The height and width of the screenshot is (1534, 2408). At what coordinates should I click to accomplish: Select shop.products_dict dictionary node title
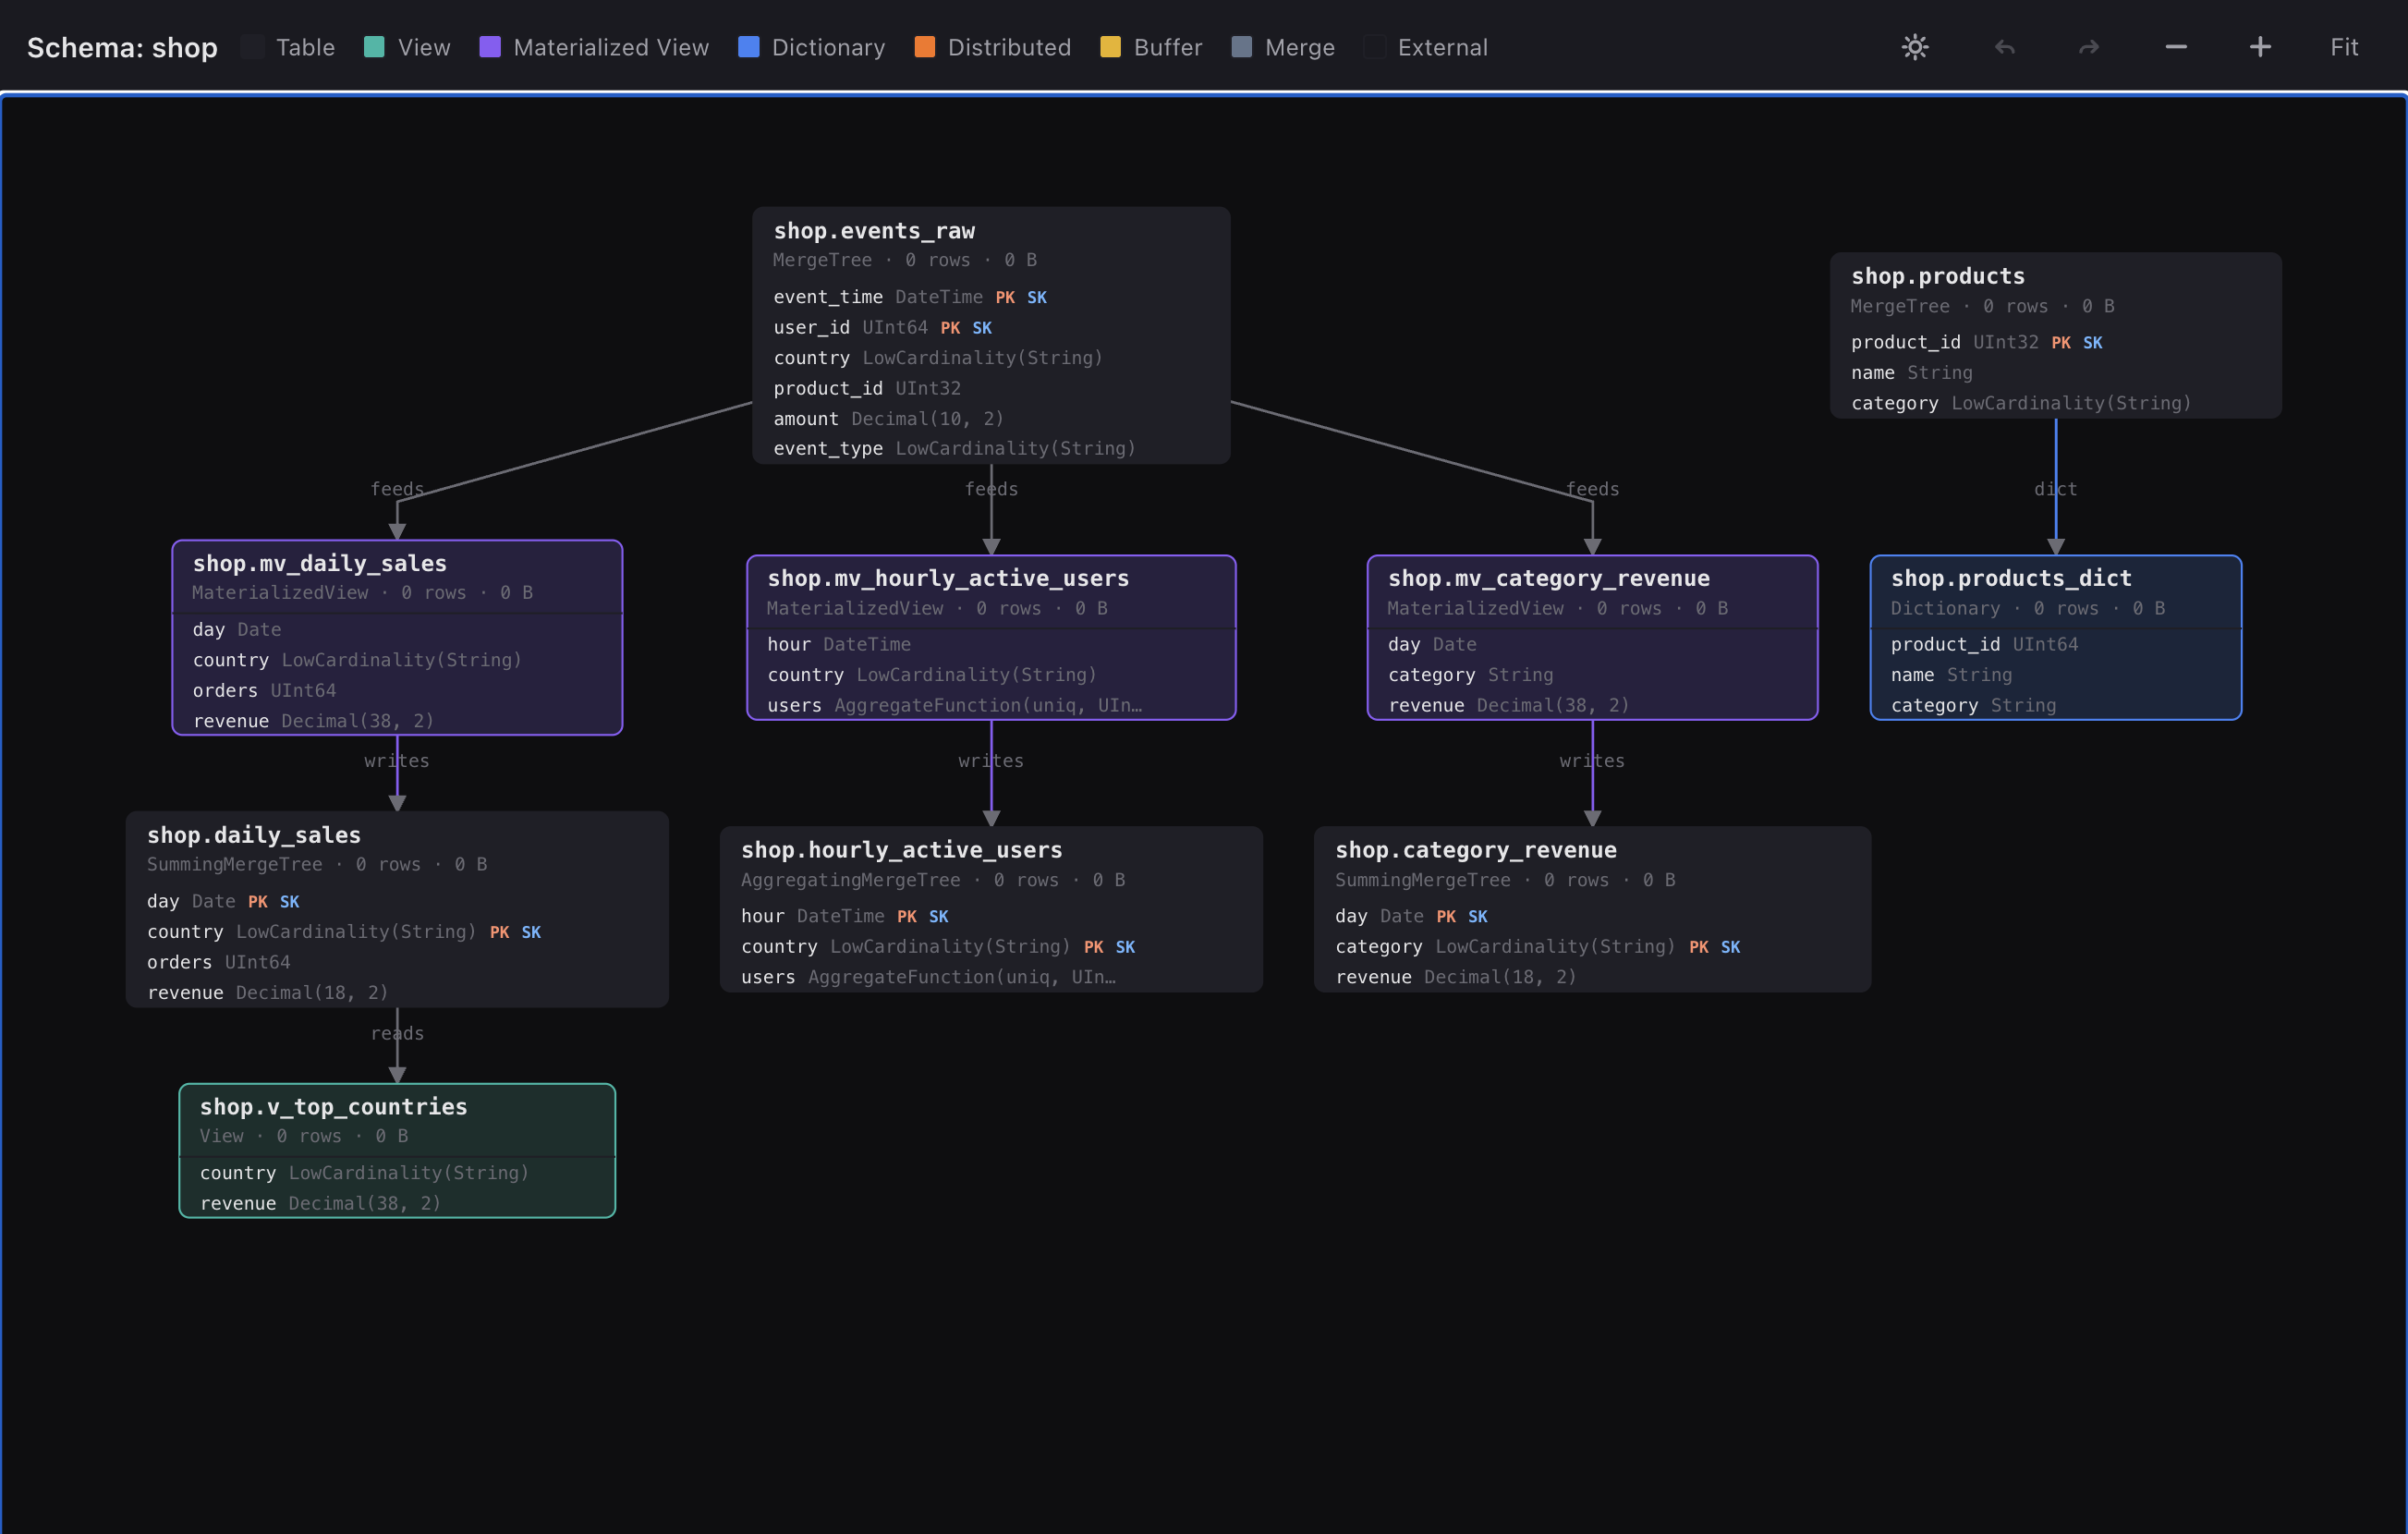pyautogui.click(x=2011, y=578)
